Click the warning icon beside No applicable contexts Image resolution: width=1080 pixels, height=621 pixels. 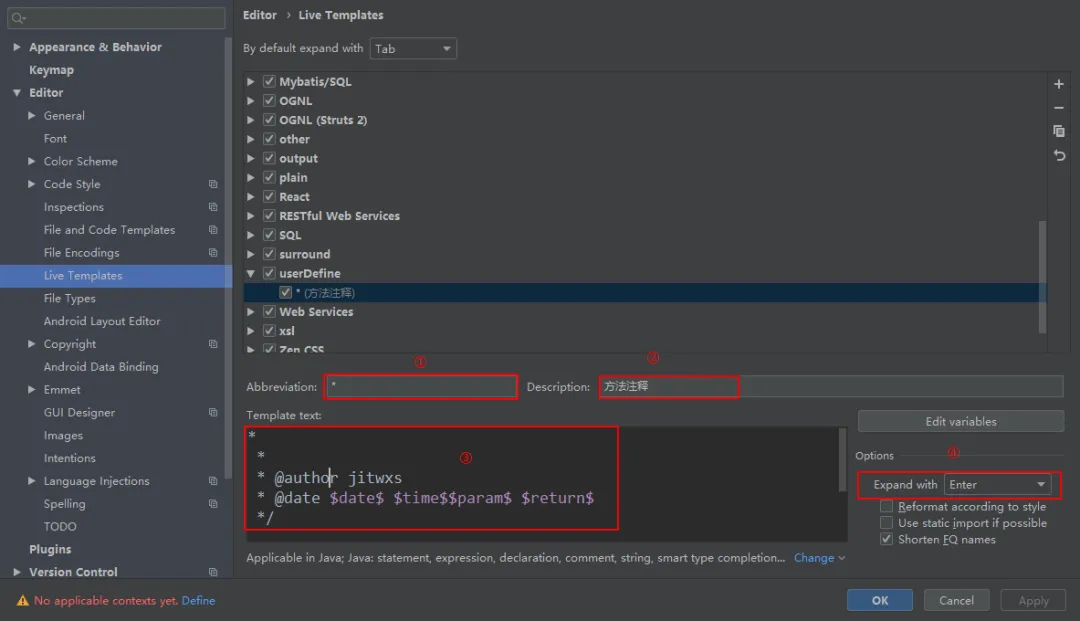click(23, 601)
